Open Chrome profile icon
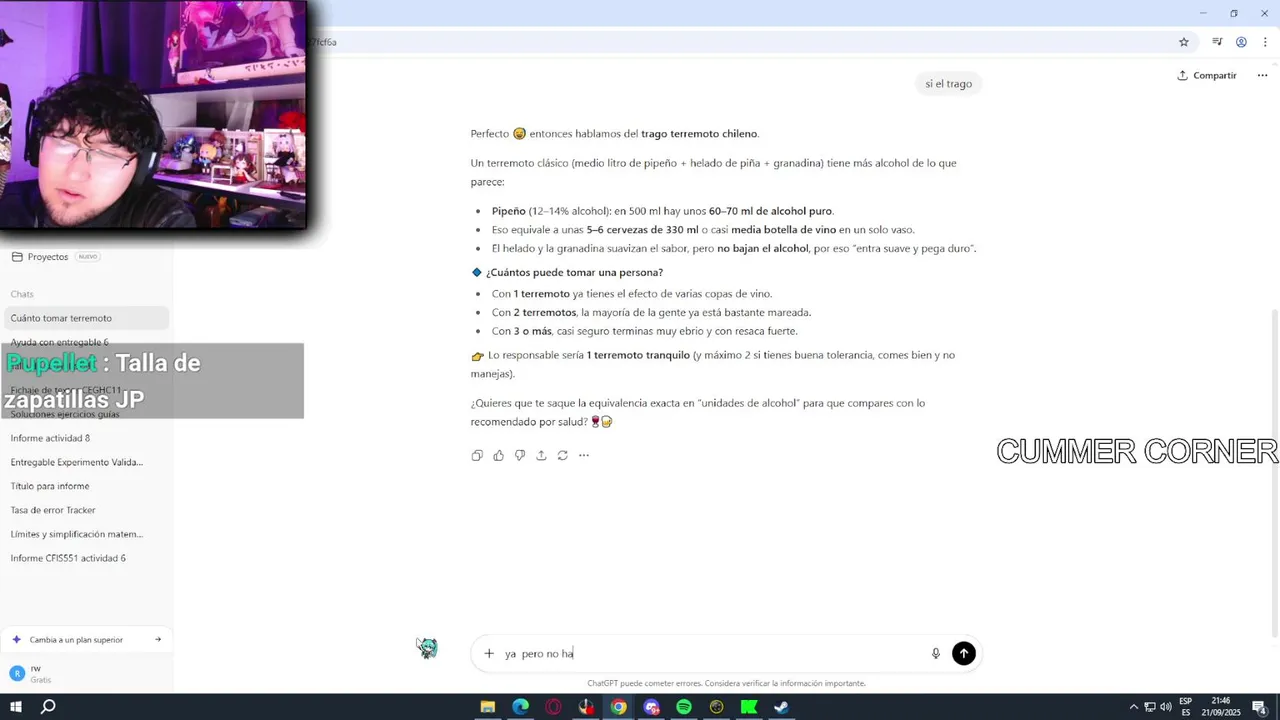The image size is (1280, 720). 1241,42
